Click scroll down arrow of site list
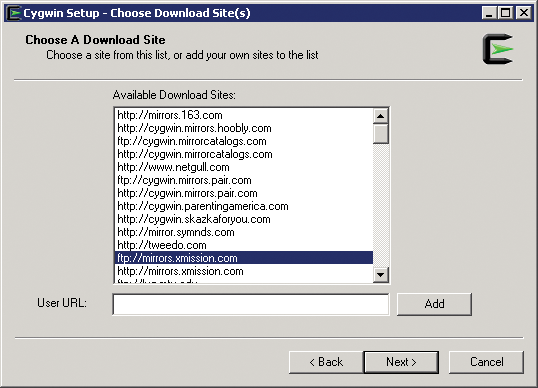Viewport: 538px width, 388px height. point(381,274)
